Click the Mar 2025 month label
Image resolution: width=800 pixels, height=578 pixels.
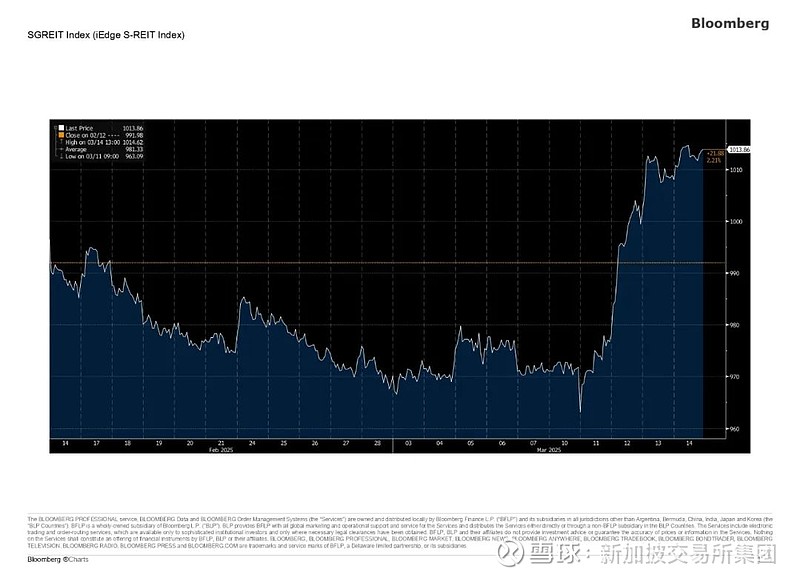(548, 450)
